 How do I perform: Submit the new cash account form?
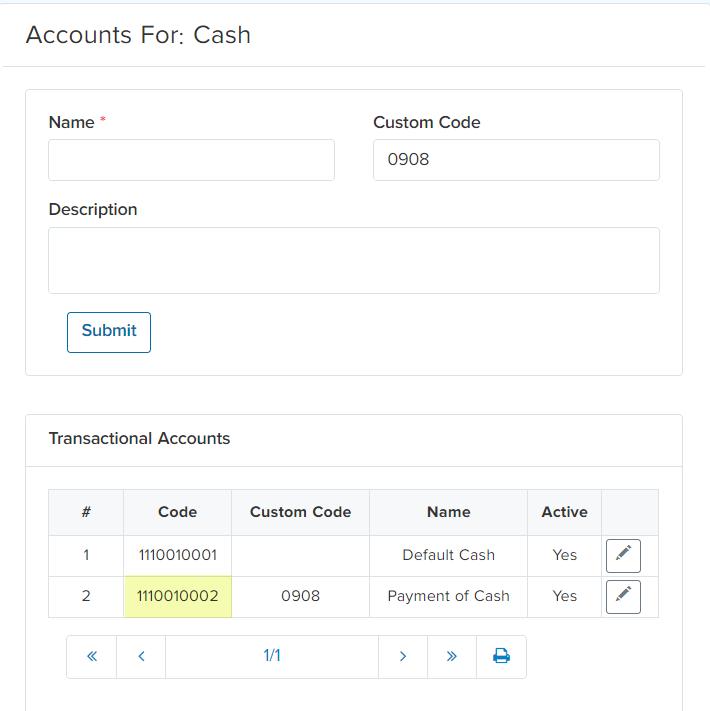click(109, 332)
